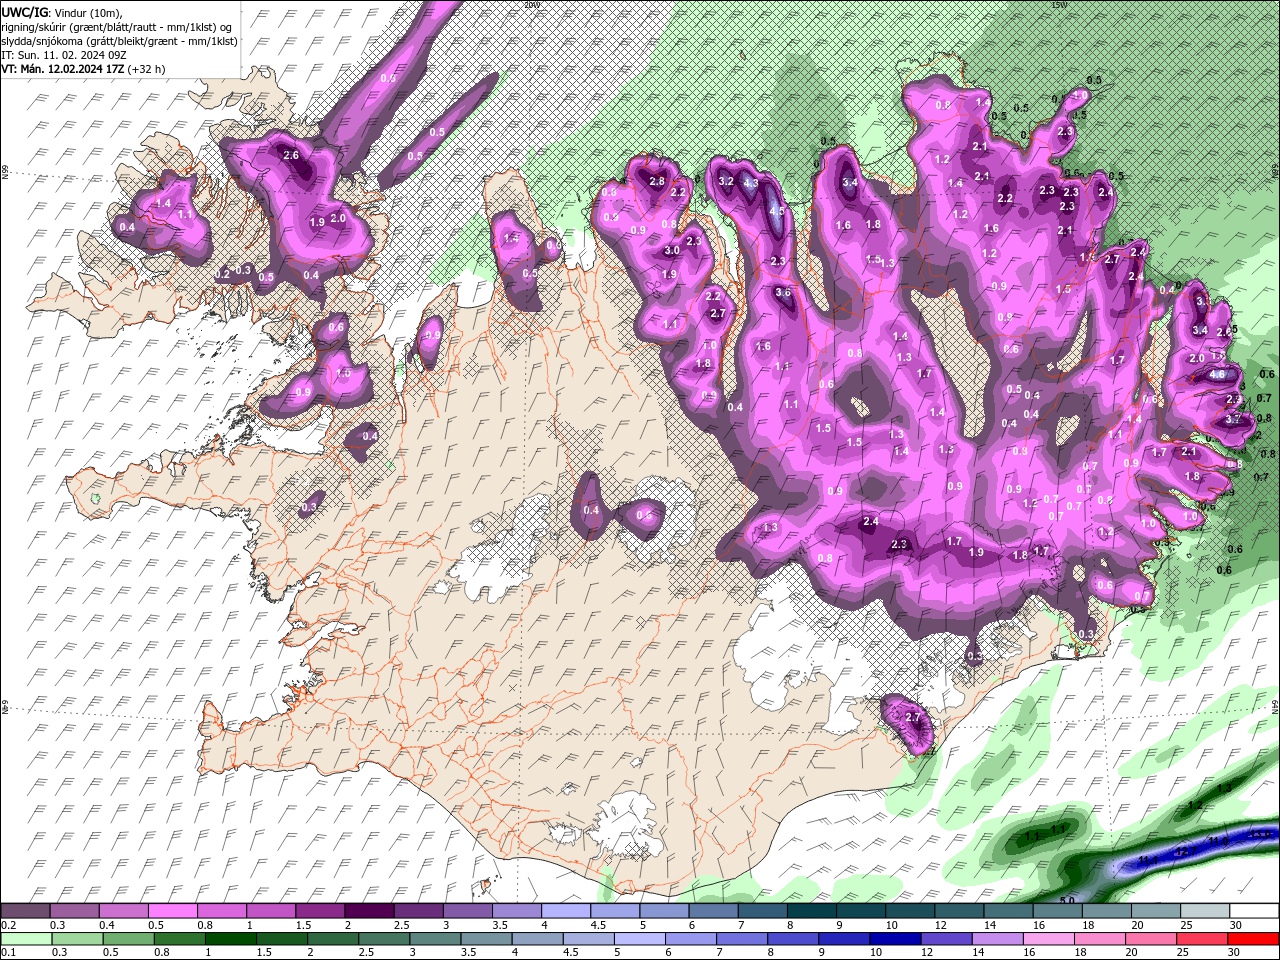The height and width of the screenshot is (960, 1280).
Task: Select the snow legend swatch between 7 and 8
Action: 762,911
